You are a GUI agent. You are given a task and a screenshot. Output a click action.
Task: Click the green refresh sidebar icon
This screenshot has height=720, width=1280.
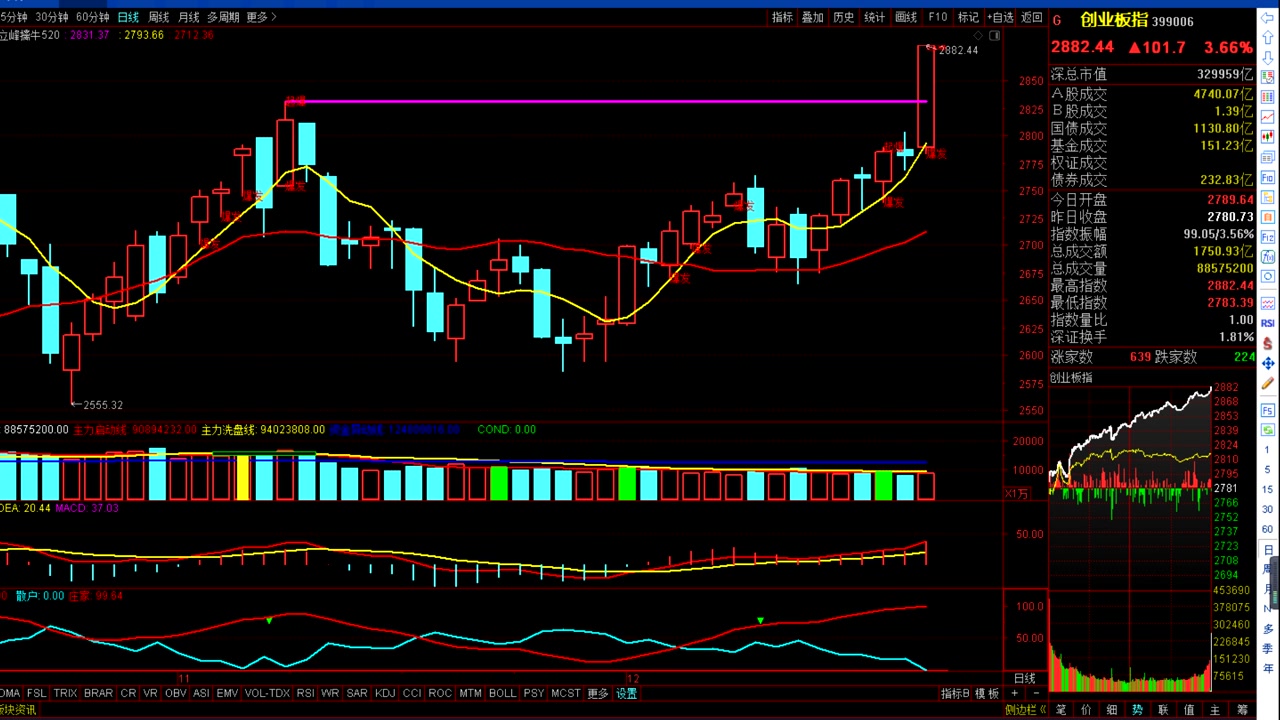(1268, 430)
